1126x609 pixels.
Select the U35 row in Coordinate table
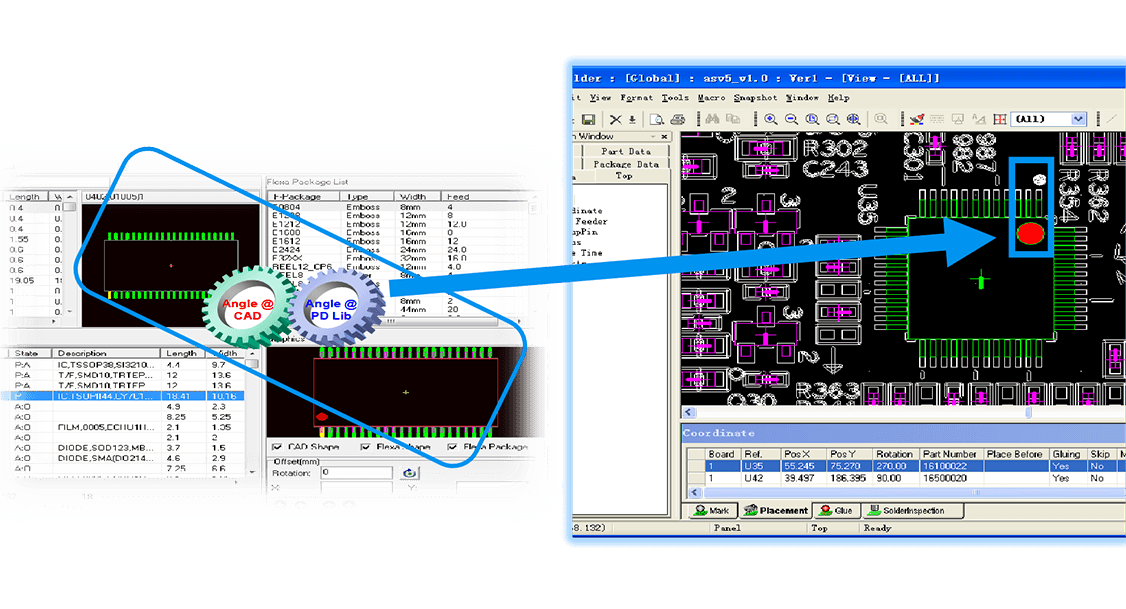click(x=906, y=466)
